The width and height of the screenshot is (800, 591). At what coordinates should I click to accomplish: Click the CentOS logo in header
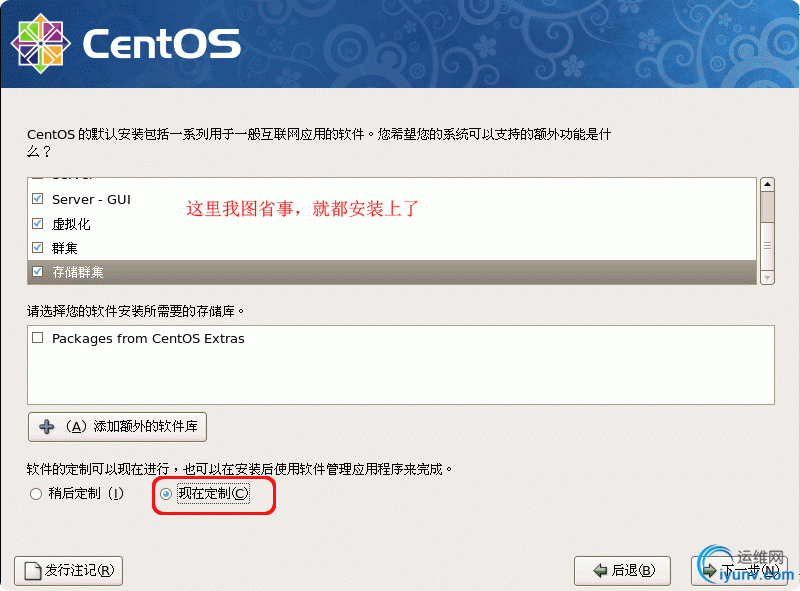point(126,43)
